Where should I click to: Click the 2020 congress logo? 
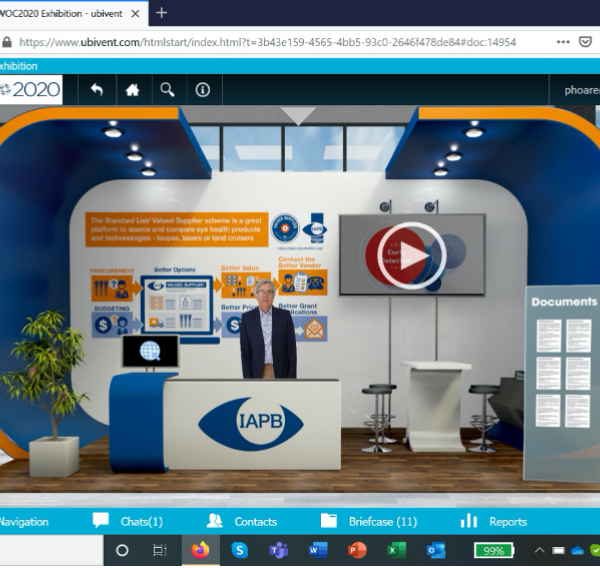tap(31, 90)
